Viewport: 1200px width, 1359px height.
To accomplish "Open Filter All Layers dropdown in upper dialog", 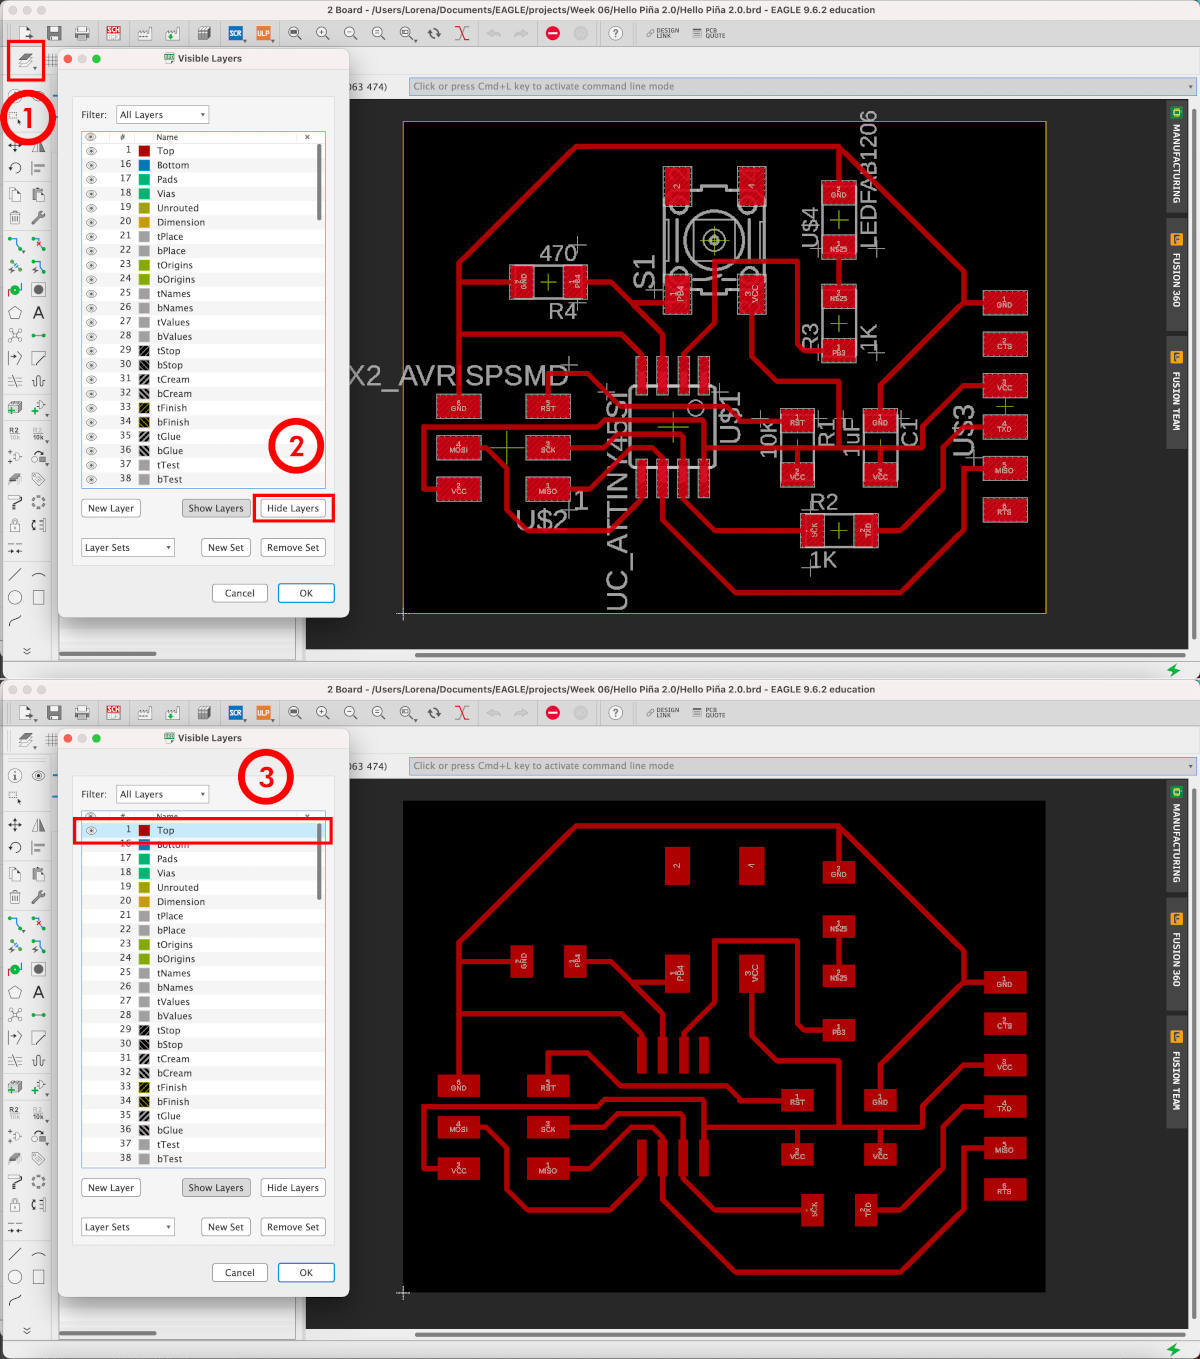I will 162,115.
